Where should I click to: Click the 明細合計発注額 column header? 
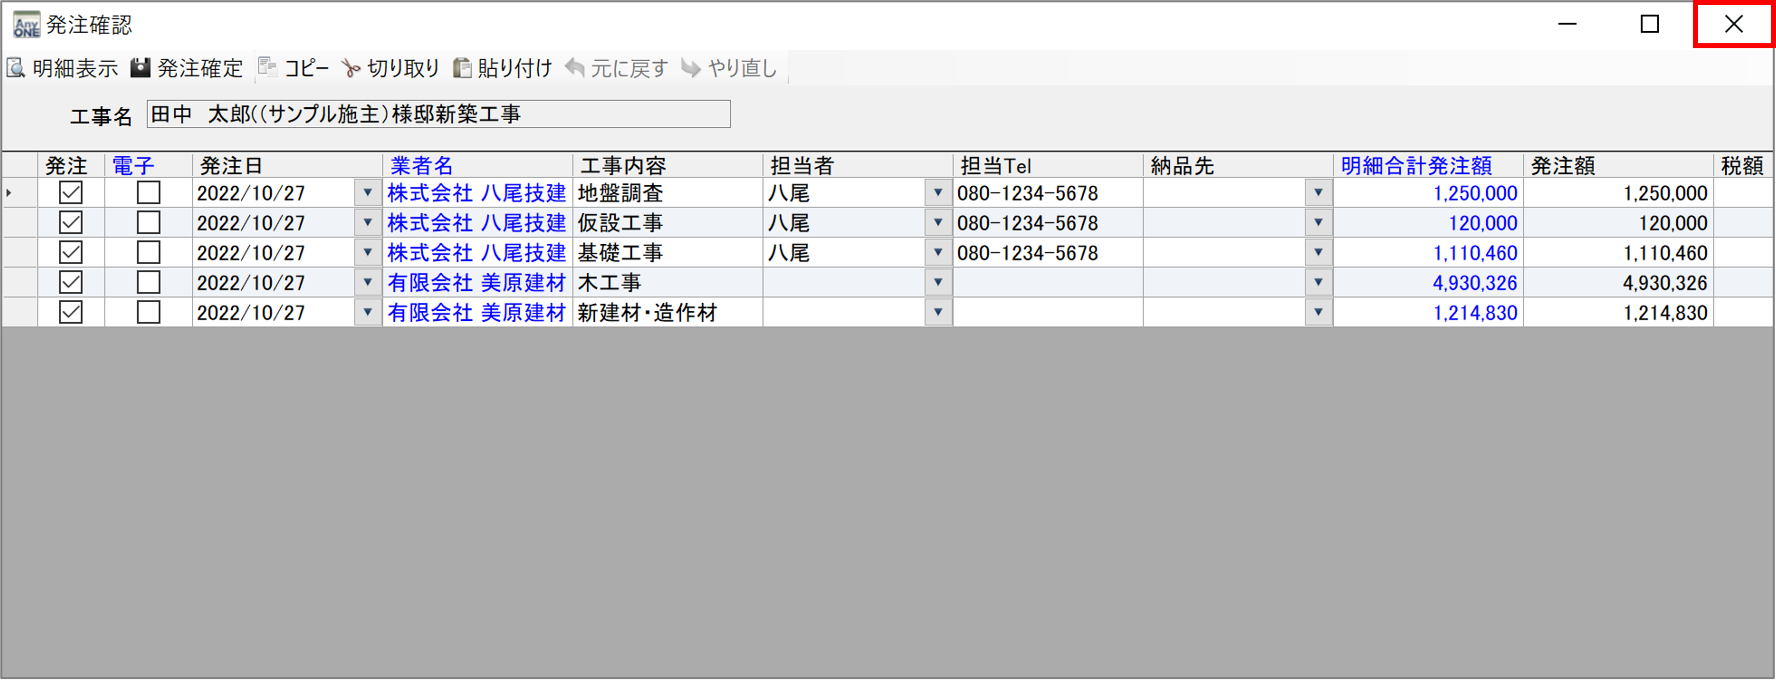(1415, 166)
